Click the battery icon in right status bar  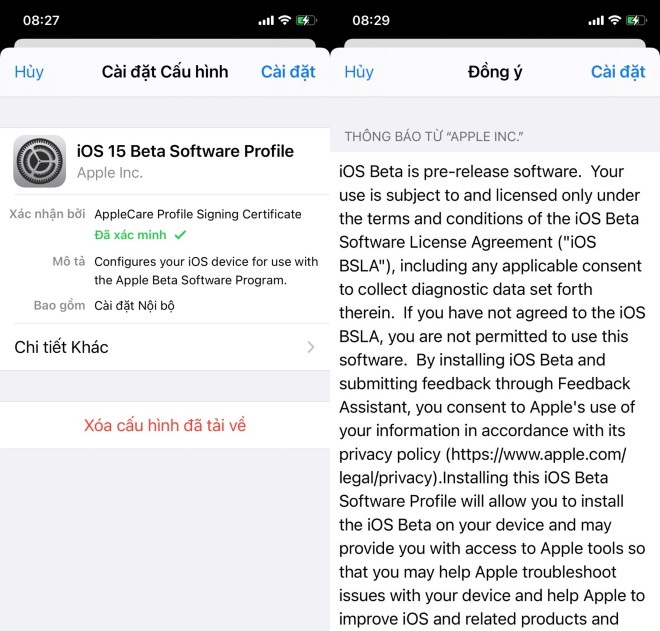click(x=636, y=20)
